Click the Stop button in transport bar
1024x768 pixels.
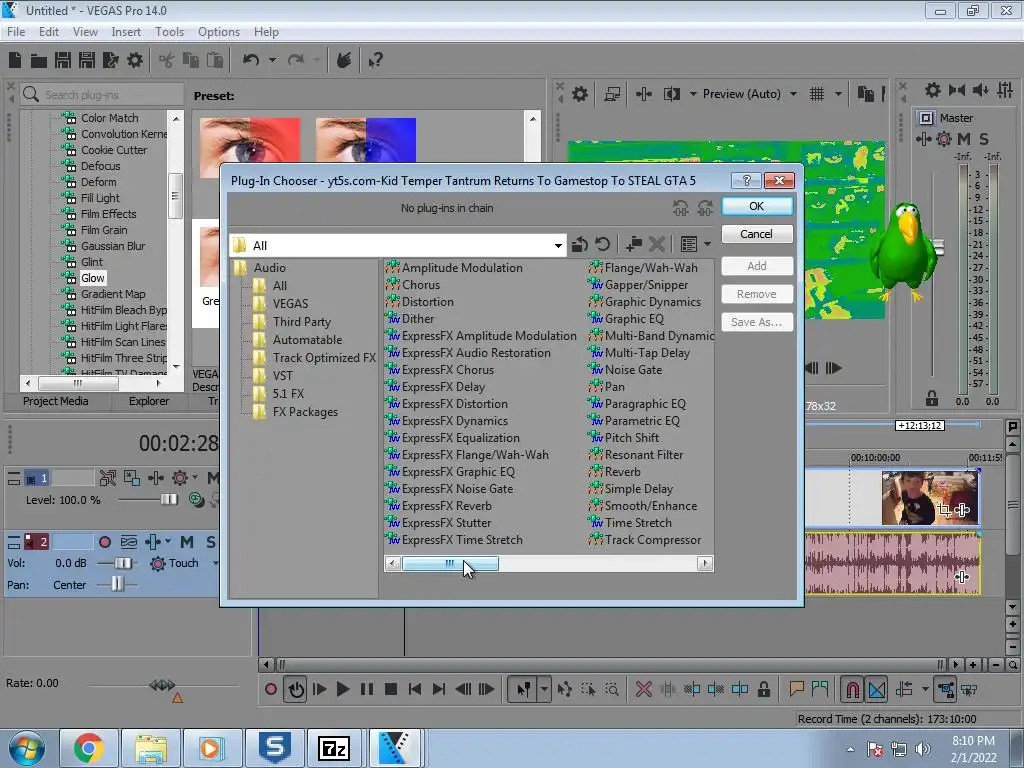391,689
